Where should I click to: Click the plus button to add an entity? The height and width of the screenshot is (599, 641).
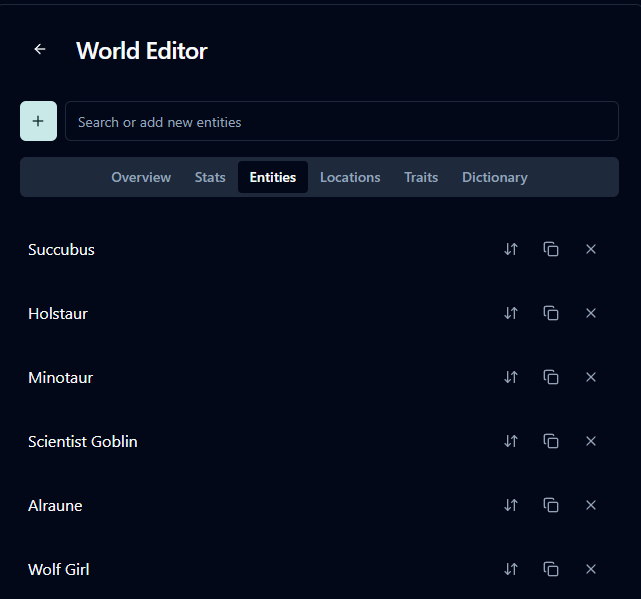point(38,121)
